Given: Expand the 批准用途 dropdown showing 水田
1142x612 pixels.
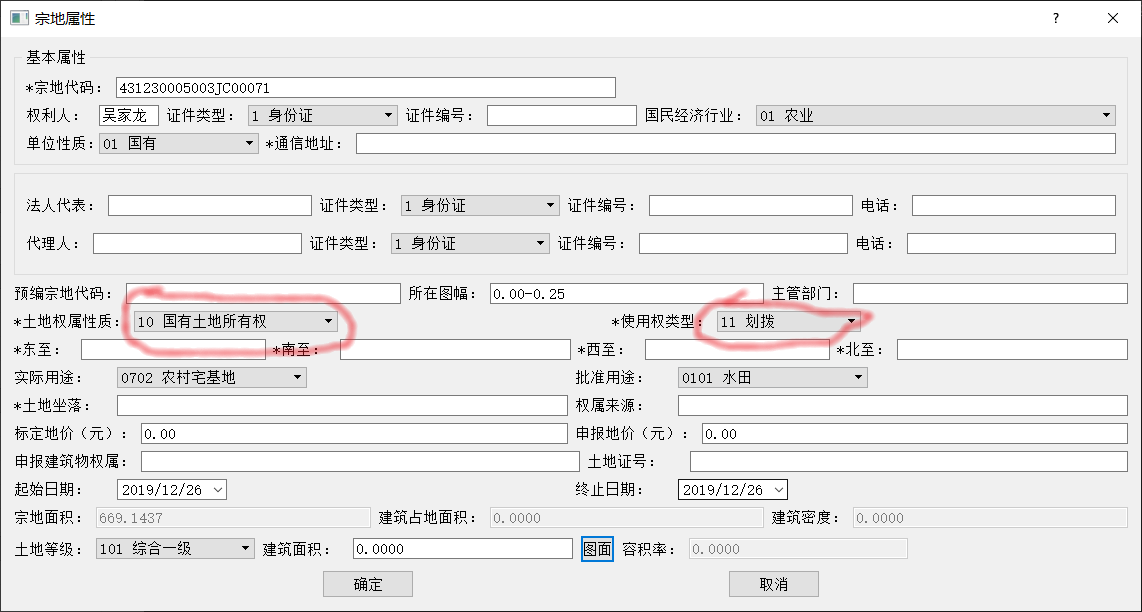Looking at the screenshot, I should pyautogui.click(x=772, y=377).
